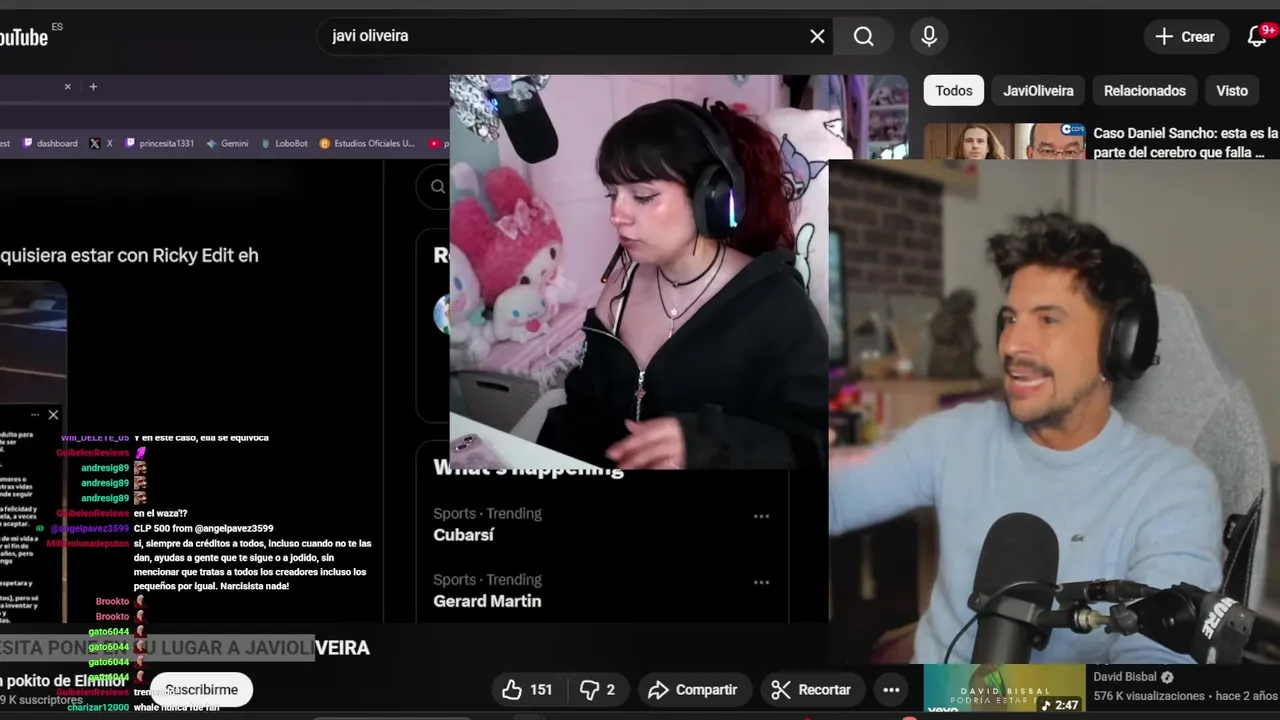
Task: Open chat overlay three-dot options
Action: tap(35, 414)
